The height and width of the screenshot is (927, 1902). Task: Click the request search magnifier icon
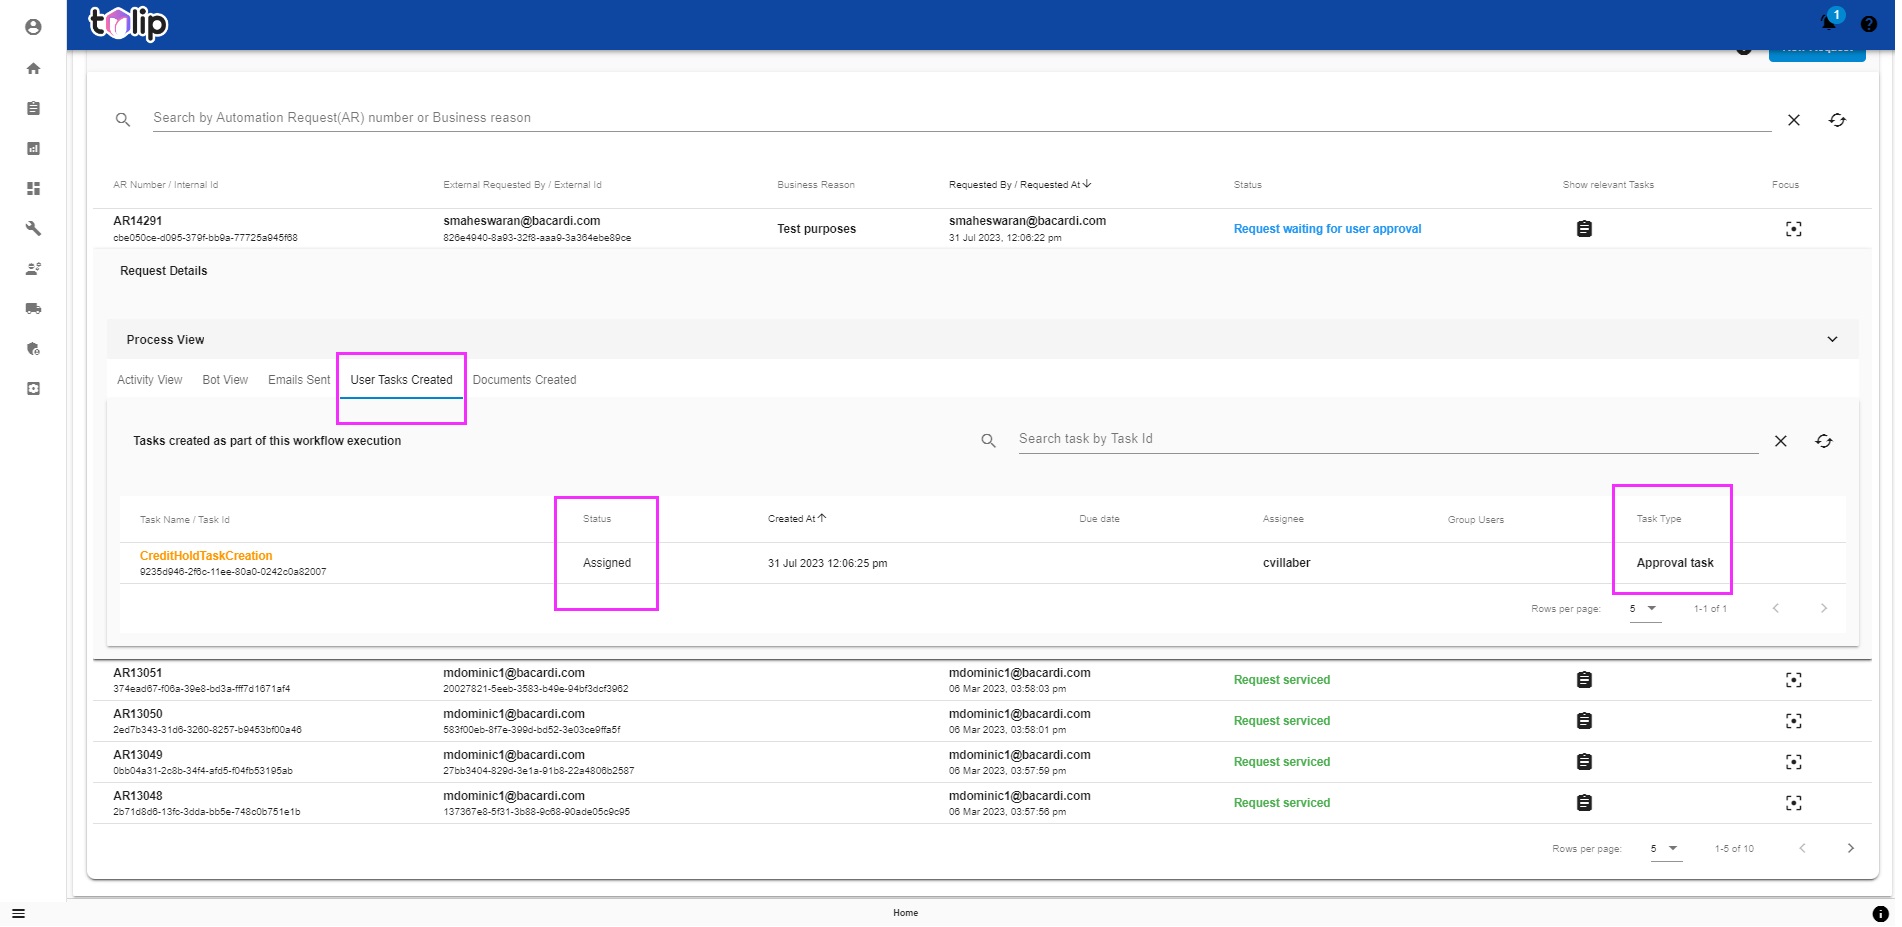click(123, 119)
